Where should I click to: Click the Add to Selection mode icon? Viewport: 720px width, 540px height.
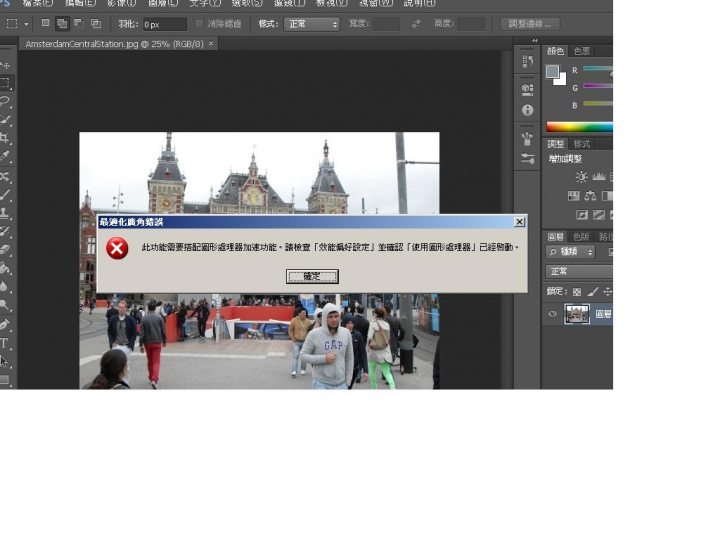click(x=62, y=23)
